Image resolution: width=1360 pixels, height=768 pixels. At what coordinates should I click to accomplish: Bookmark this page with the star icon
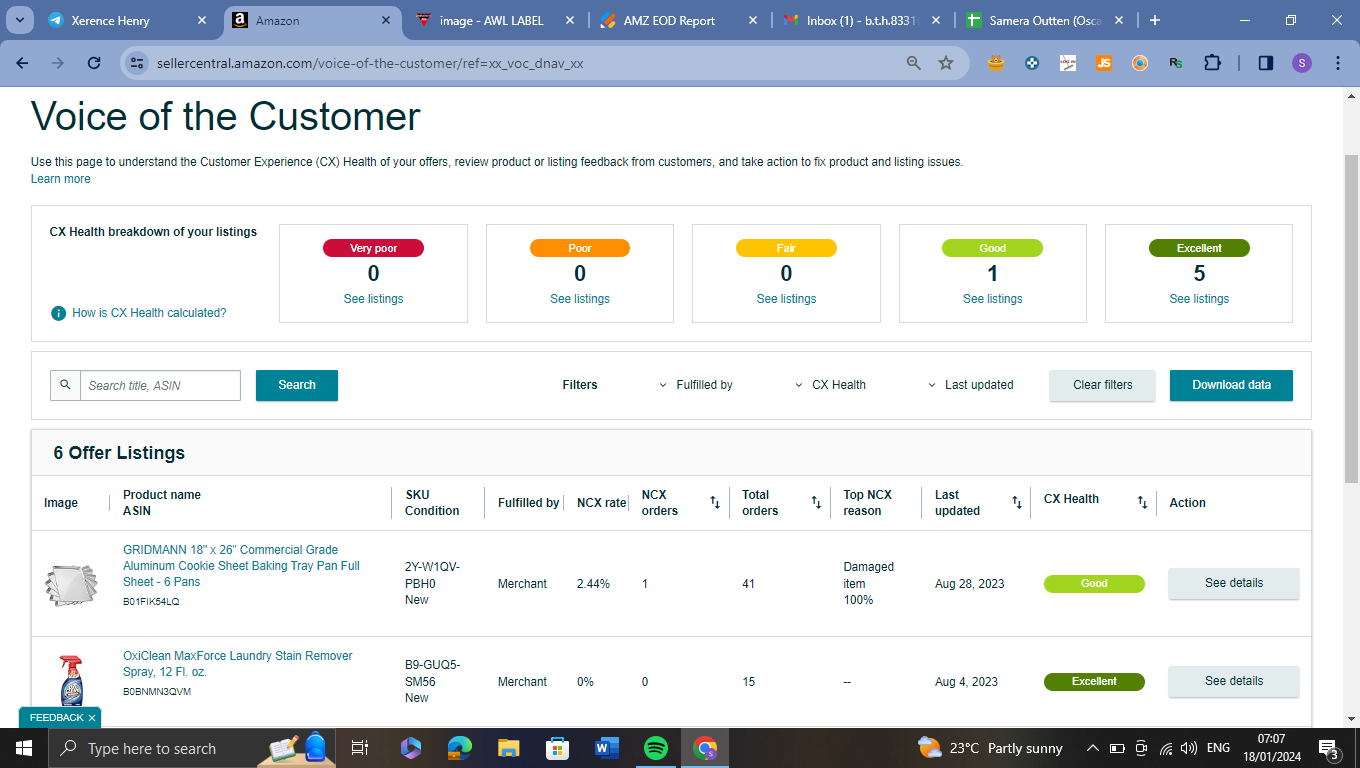pyautogui.click(x=946, y=63)
